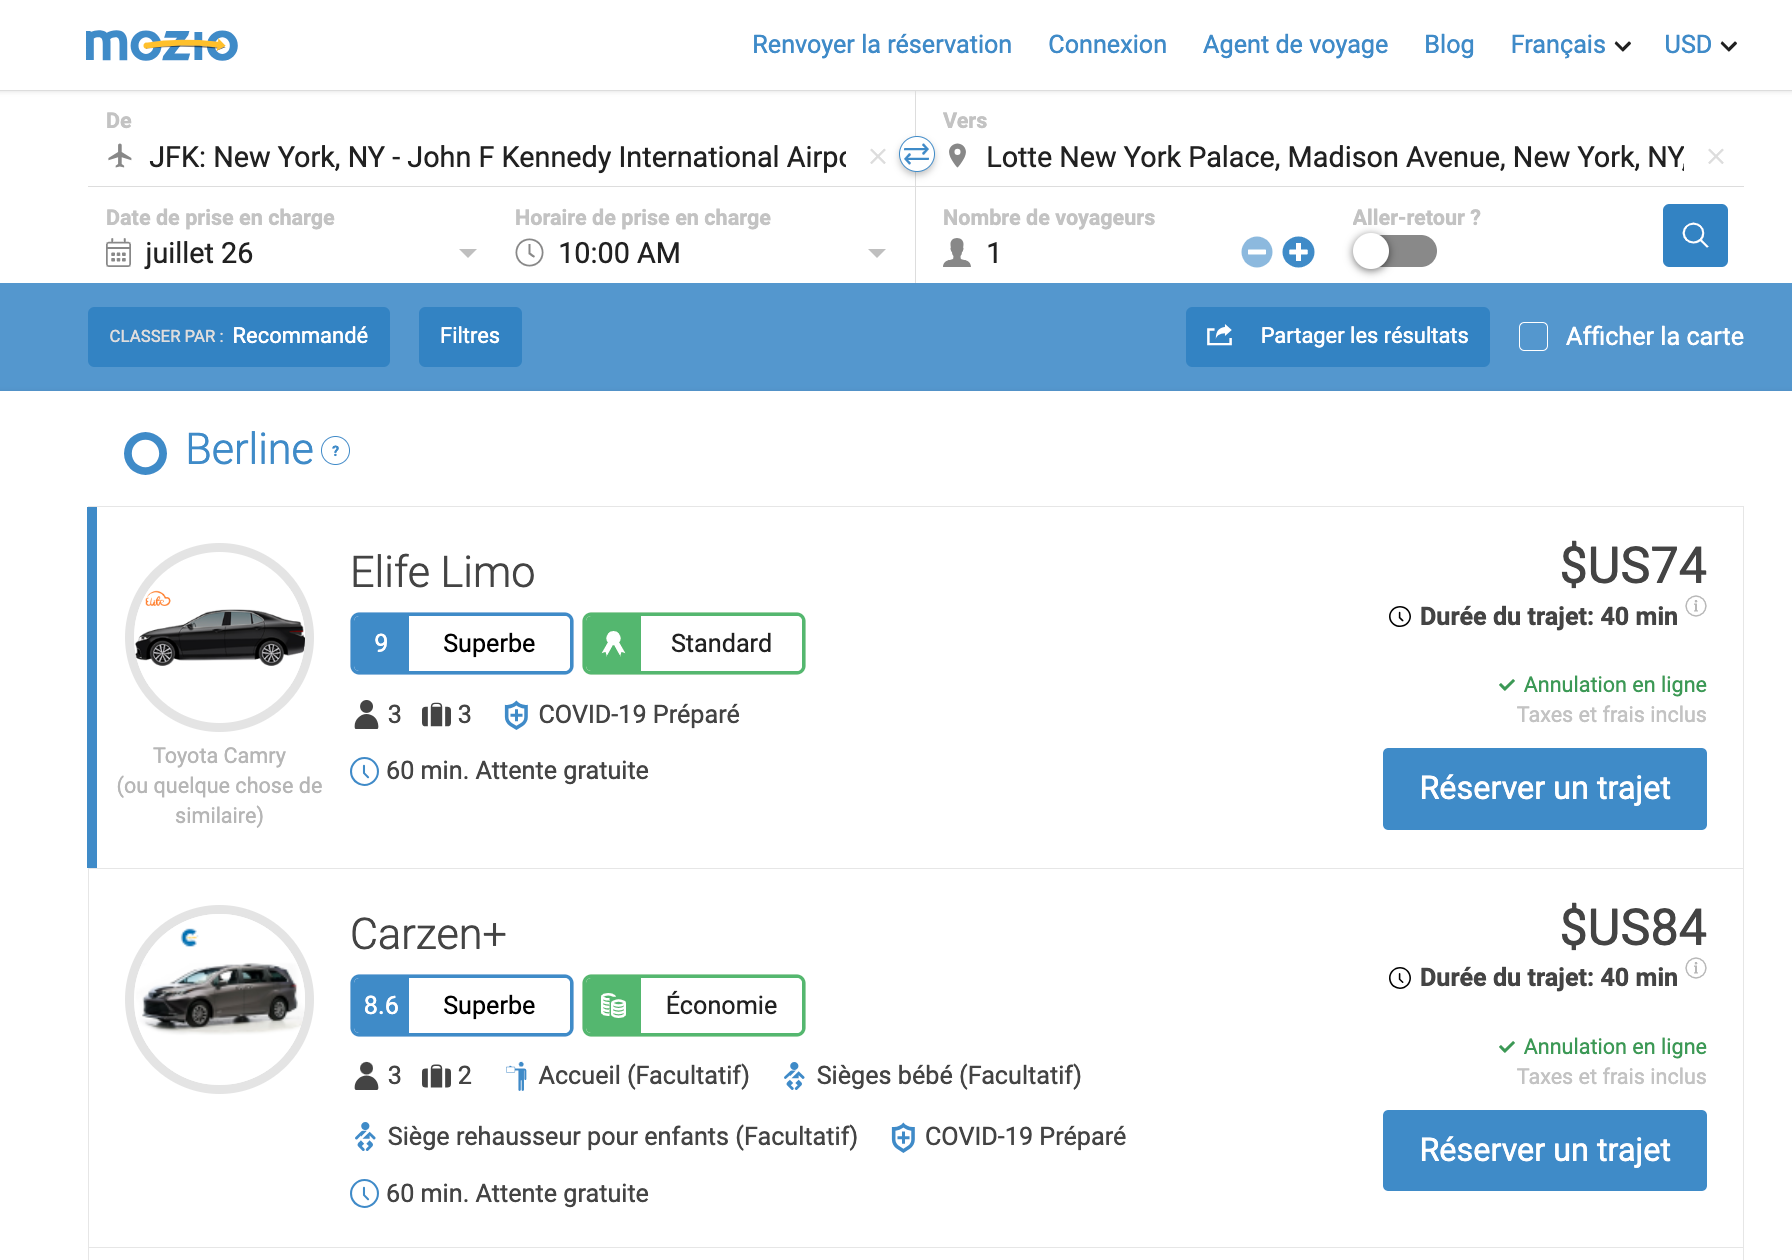The height and width of the screenshot is (1260, 1792).
Task: Click the Berline category circle icon
Action: pos(145,453)
